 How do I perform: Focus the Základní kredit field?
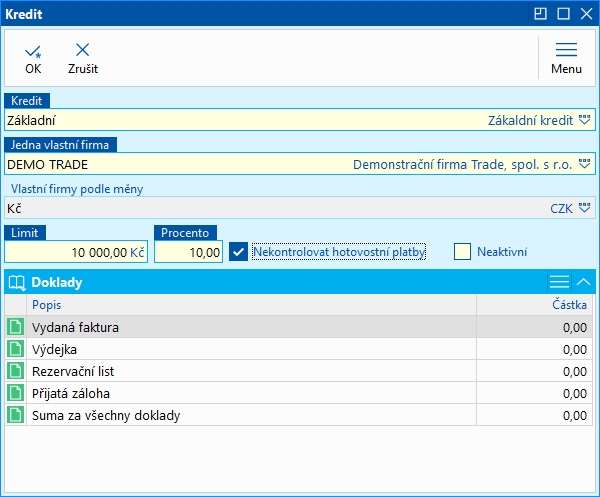(x=300, y=120)
